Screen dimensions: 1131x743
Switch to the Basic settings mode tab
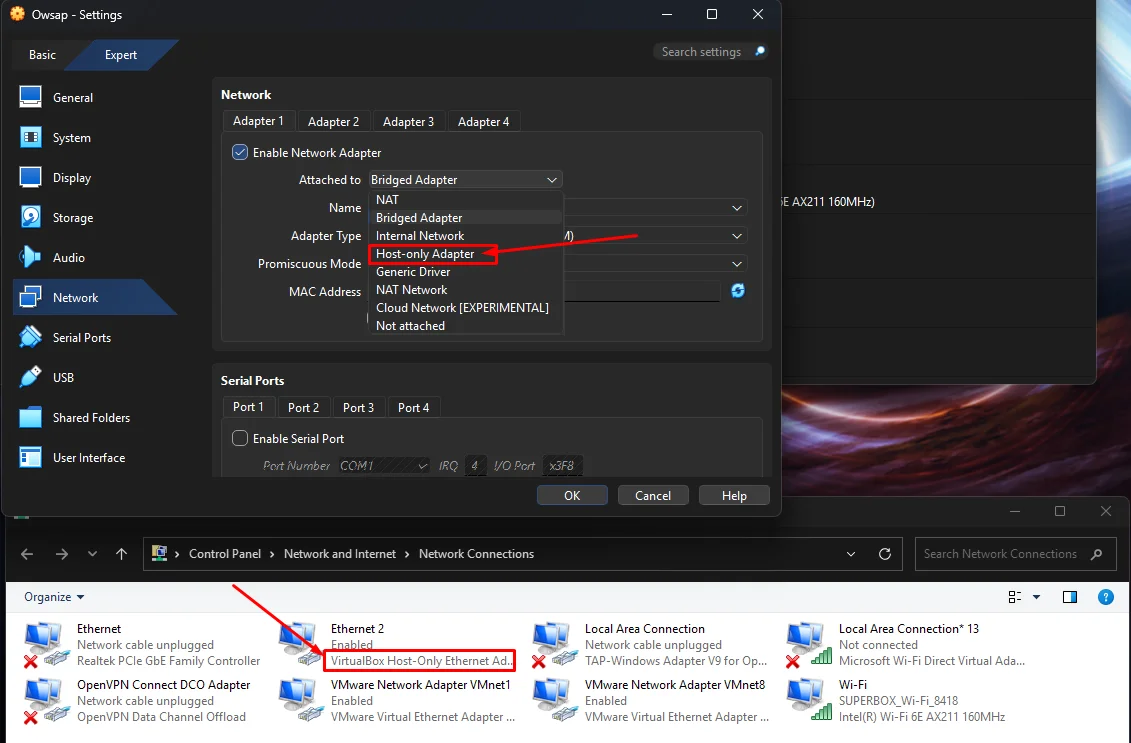point(42,55)
